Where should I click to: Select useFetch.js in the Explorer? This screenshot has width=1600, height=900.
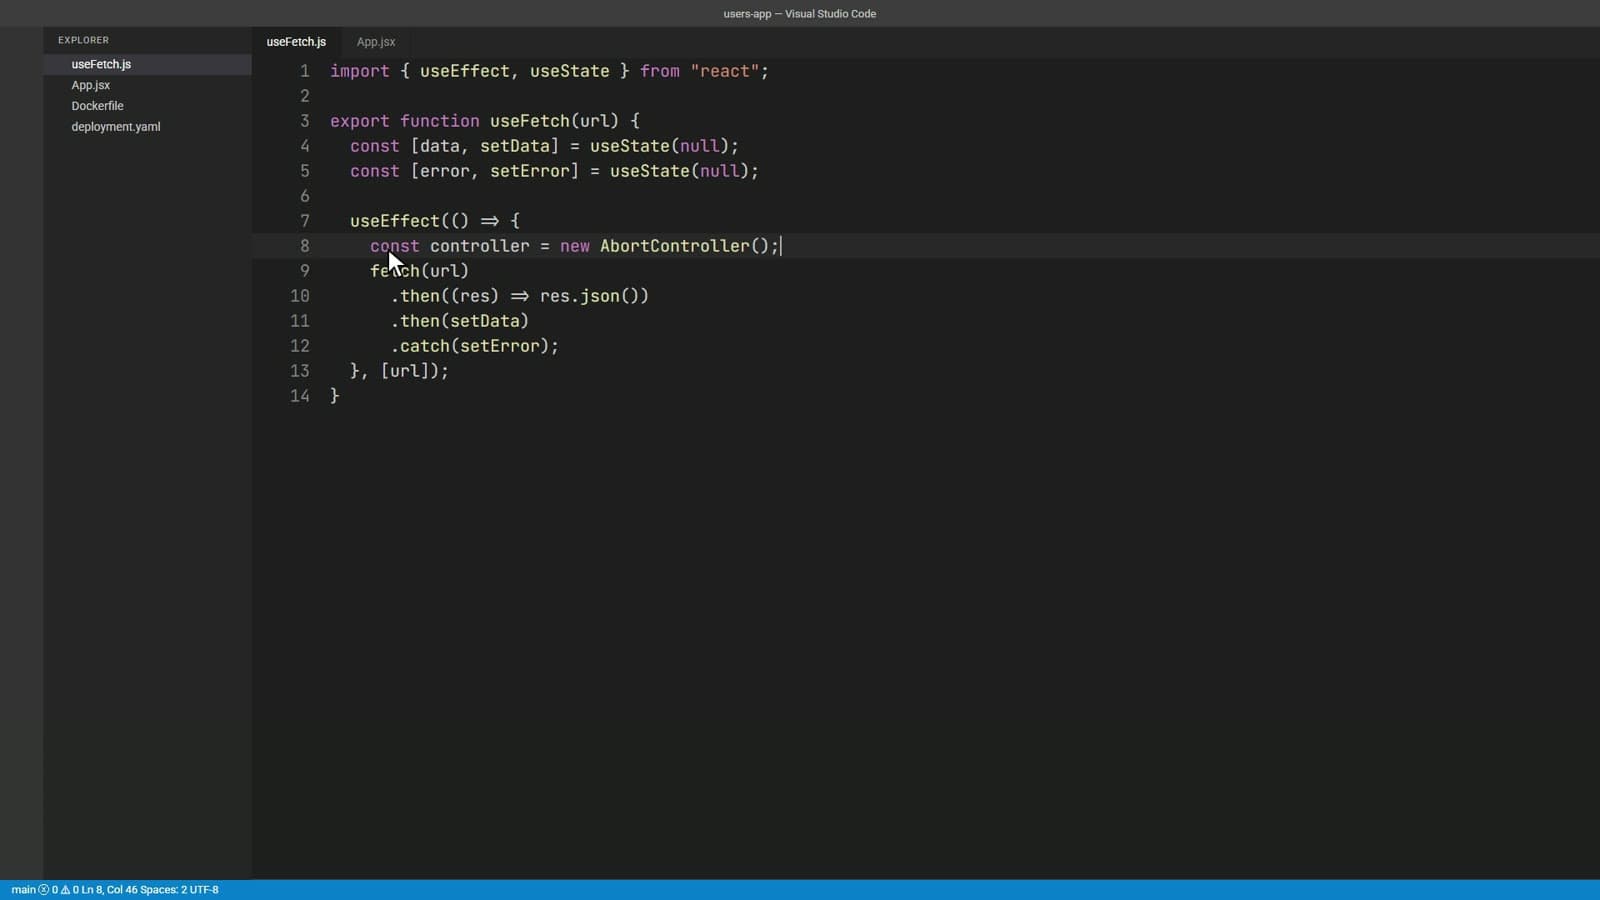coord(147,64)
